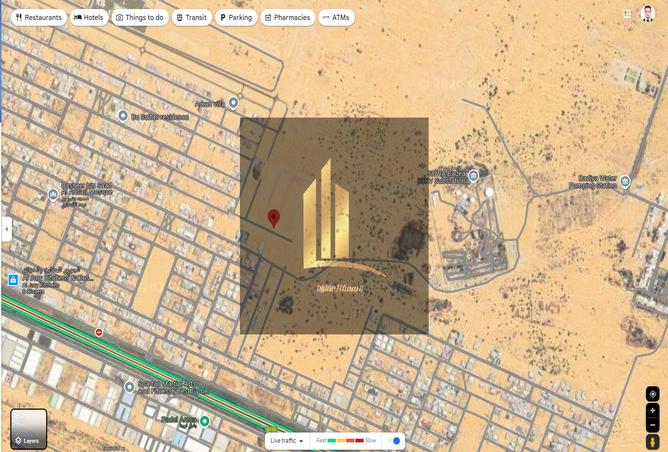Filter map by Restaurants
Image resolution: width=668 pixels, height=452 pixels.
tap(39, 17)
